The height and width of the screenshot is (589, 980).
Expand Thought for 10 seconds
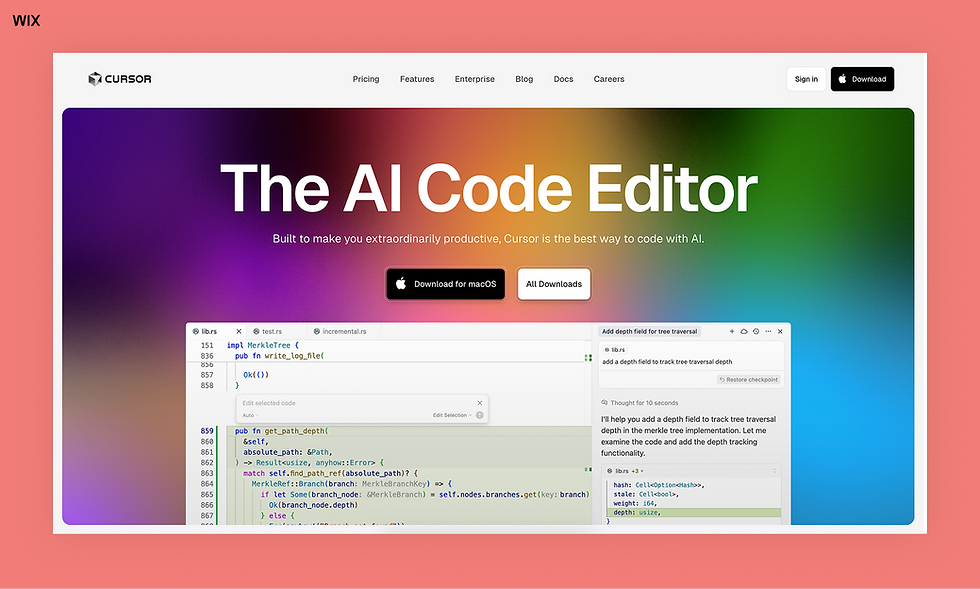[x=639, y=403]
